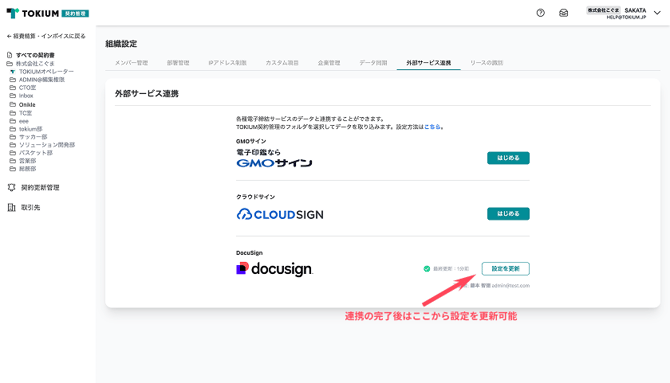Go back to 経費精算・インボイス link

pyautogui.click(x=46, y=36)
